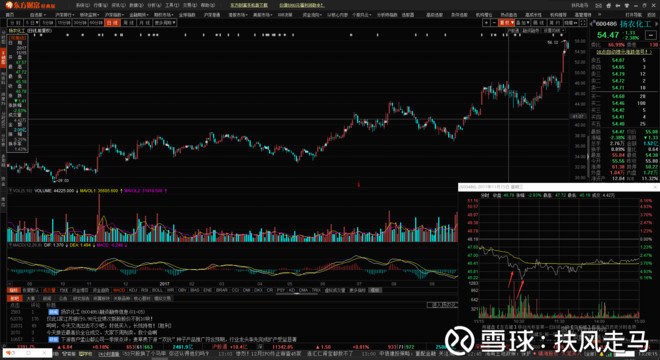Expand the 美股市场 dropdown
Image resolution: width=660 pixels, height=360 pixels.
point(263,15)
